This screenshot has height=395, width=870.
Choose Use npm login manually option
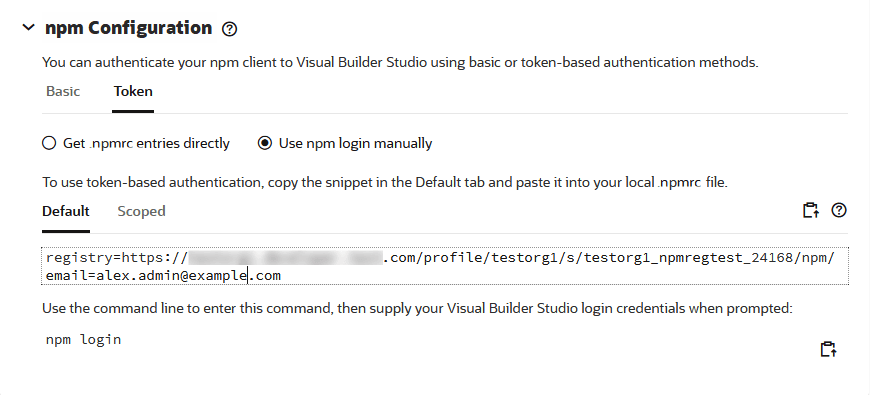pos(345,144)
